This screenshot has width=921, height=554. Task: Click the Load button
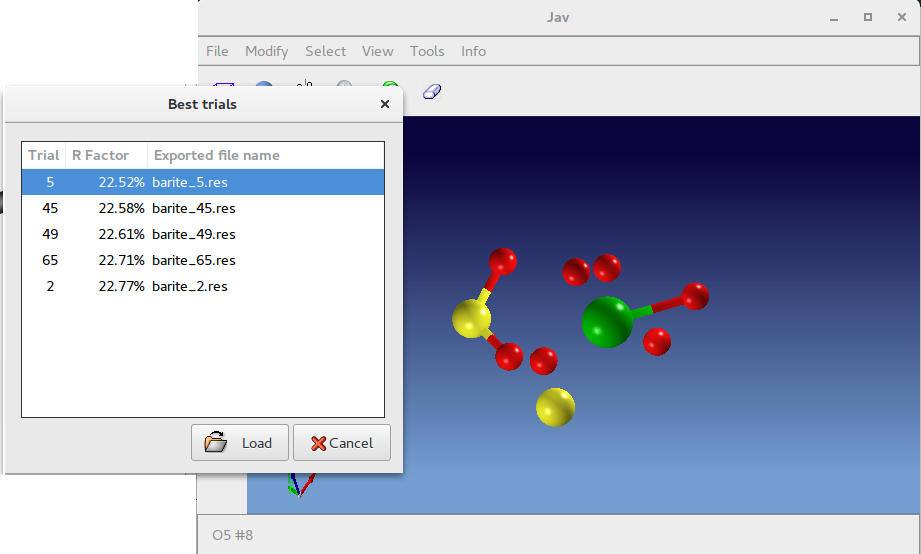pyautogui.click(x=240, y=442)
